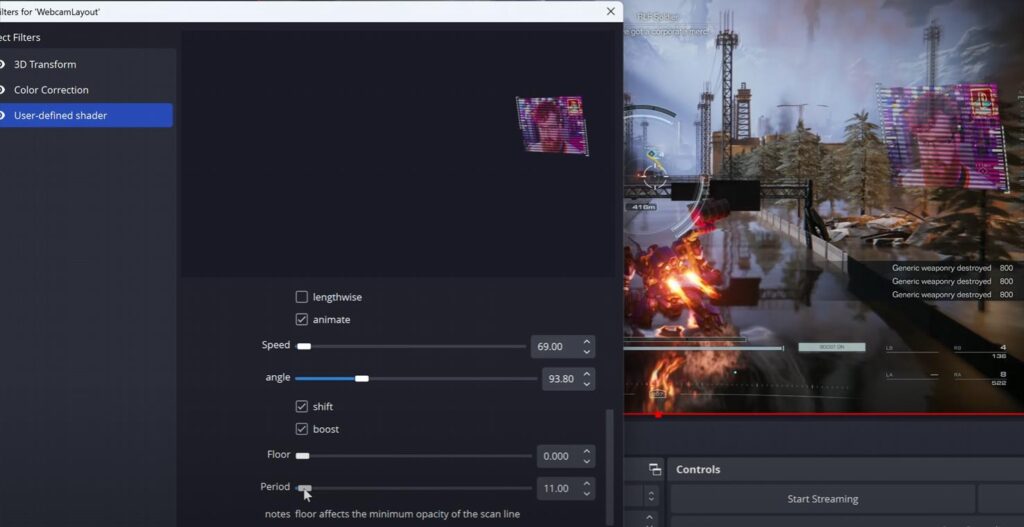The image size is (1024, 527).
Task: Click the webcam overlay in OBS main preview
Action: 942,136
